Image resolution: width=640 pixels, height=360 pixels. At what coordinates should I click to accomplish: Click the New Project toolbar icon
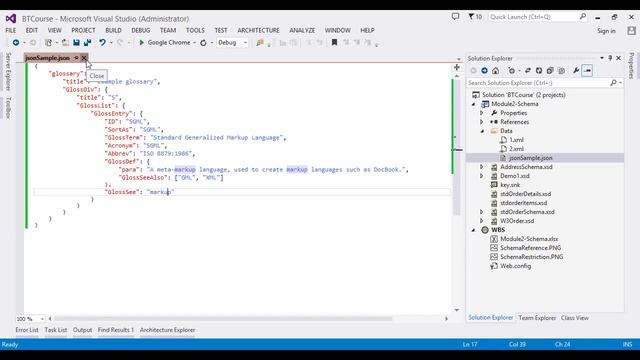pos(48,42)
